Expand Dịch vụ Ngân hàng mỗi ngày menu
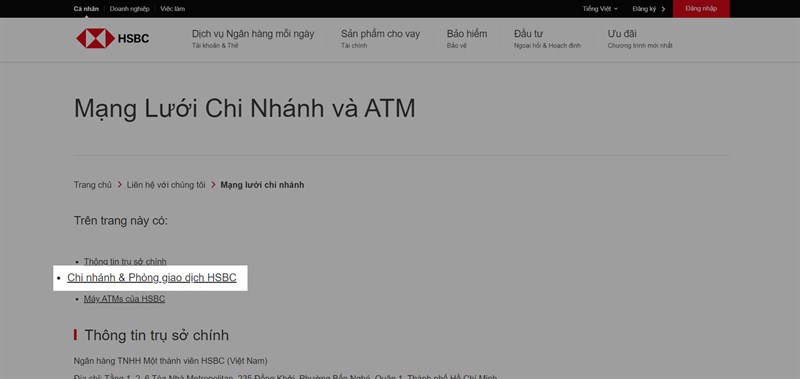The image size is (800, 379). pos(253,38)
